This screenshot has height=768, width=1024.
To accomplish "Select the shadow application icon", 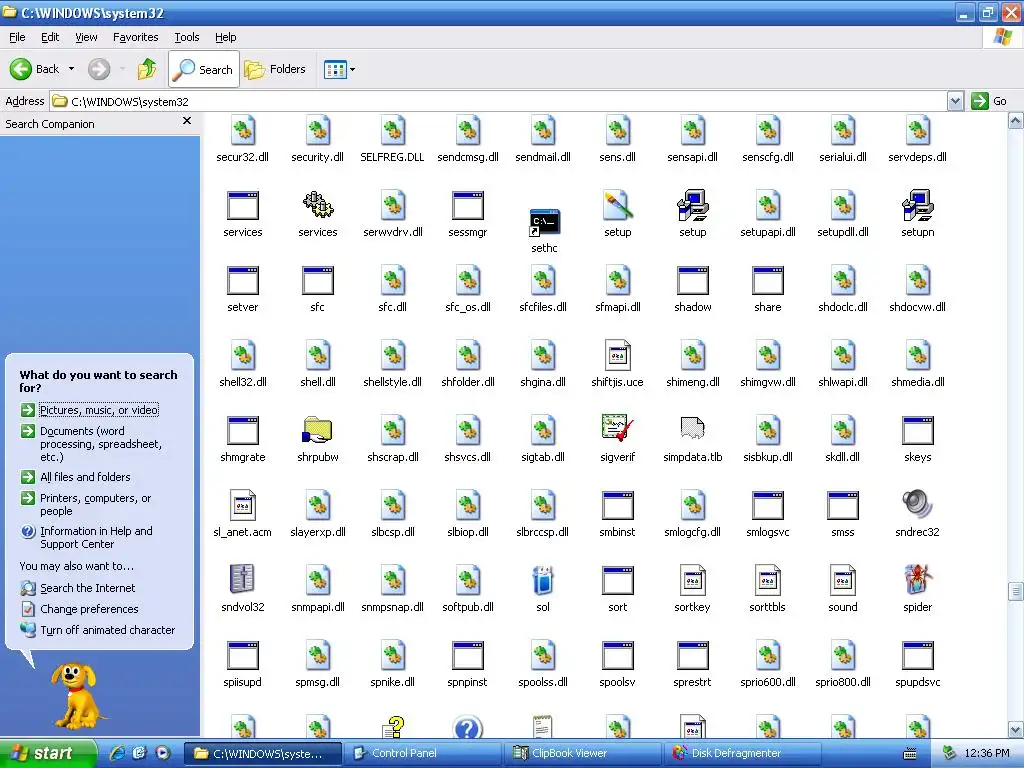I will 692,280.
